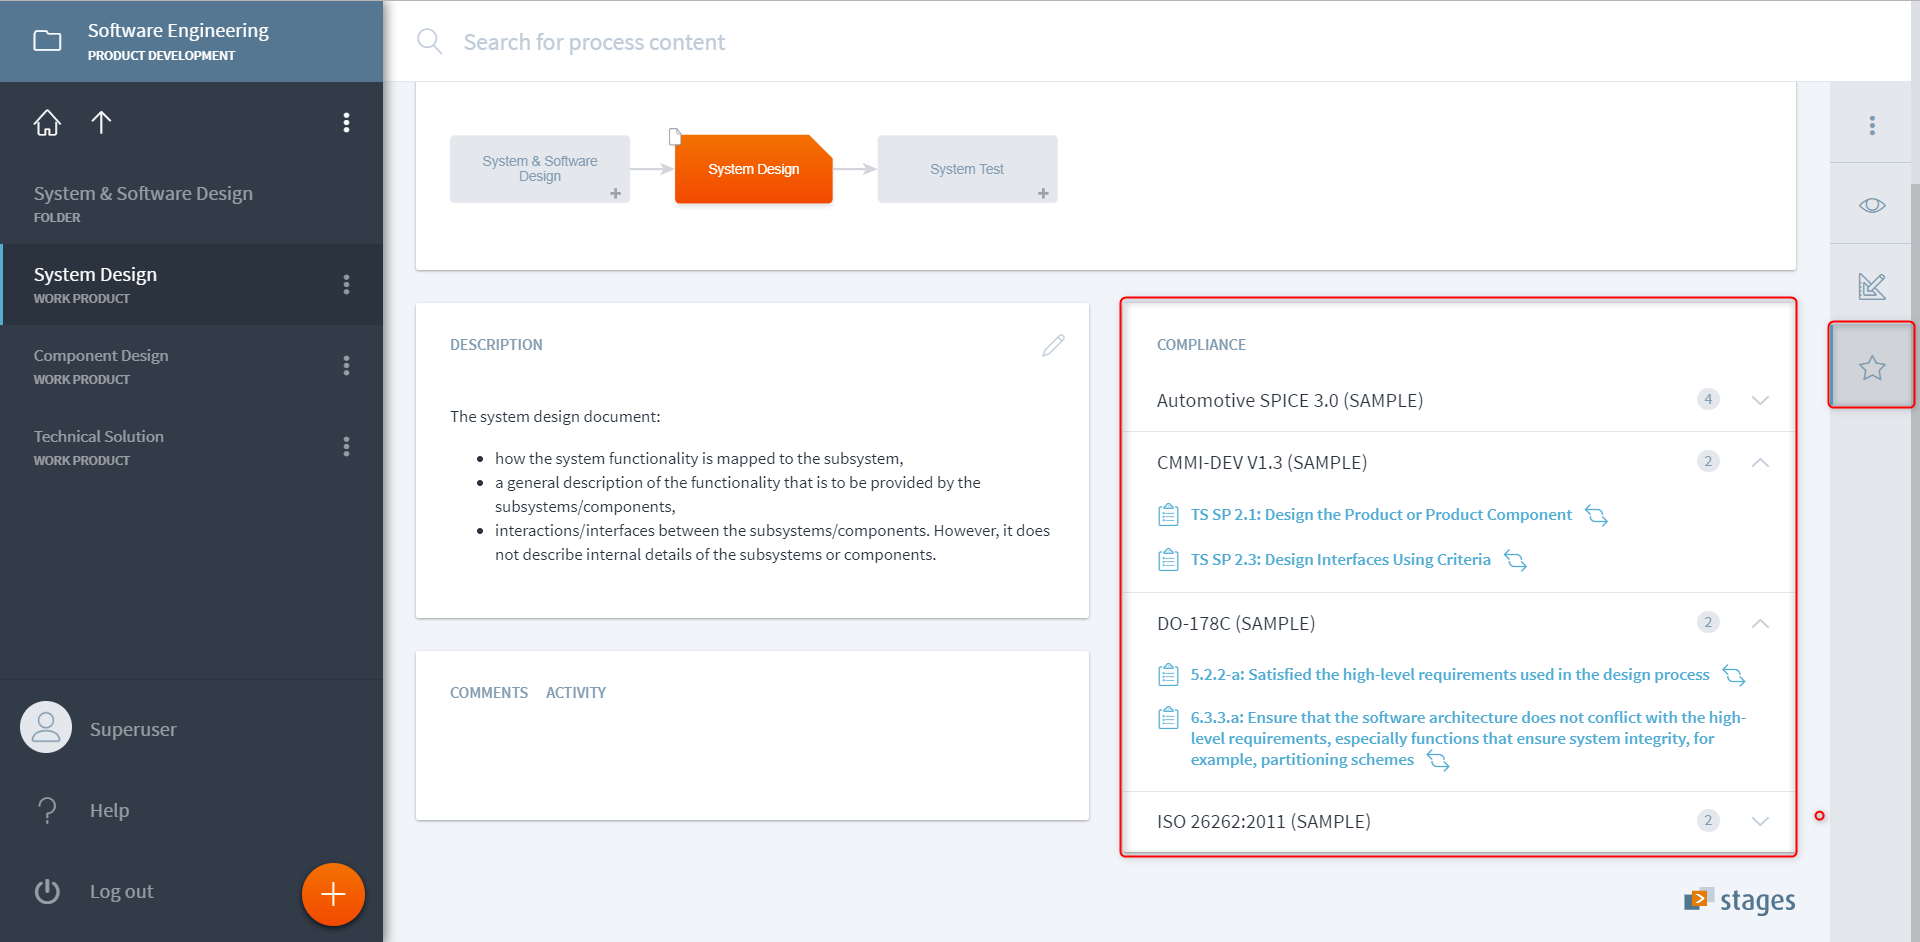Switch to the Activity tab

(x=575, y=692)
